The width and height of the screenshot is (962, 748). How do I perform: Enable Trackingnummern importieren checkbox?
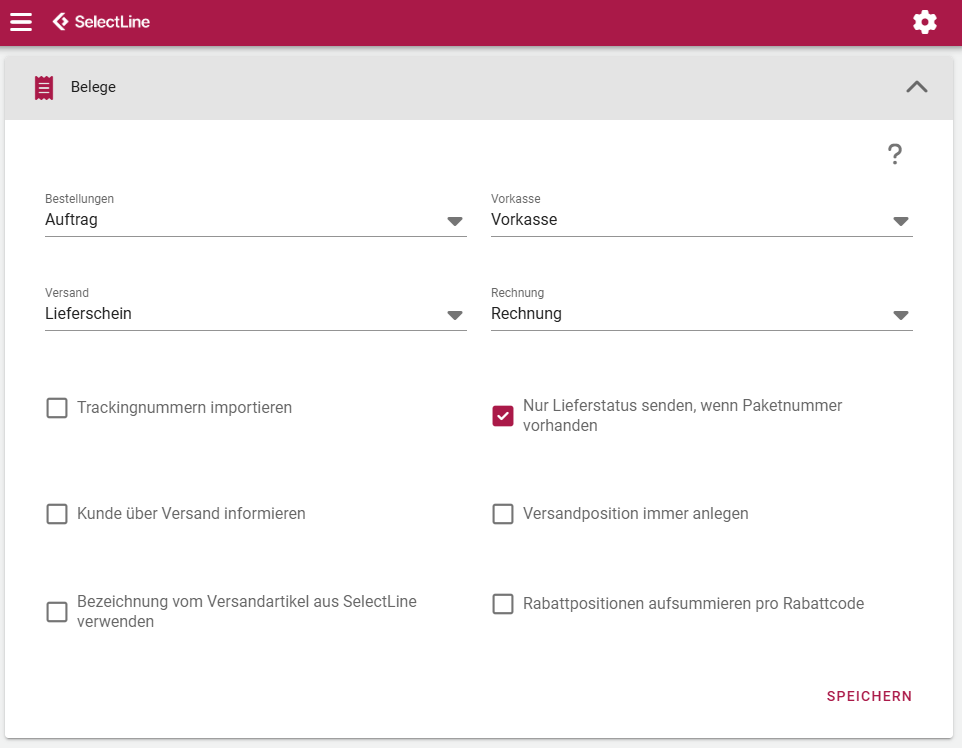click(57, 408)
